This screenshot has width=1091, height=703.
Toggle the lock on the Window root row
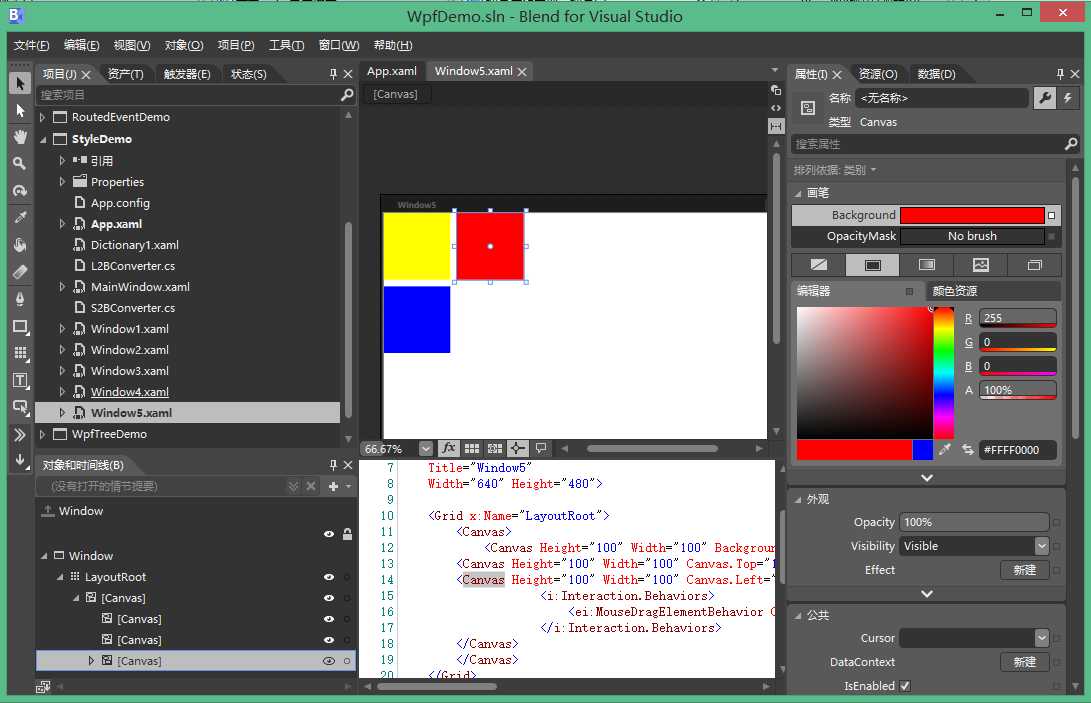pos(347,534)
